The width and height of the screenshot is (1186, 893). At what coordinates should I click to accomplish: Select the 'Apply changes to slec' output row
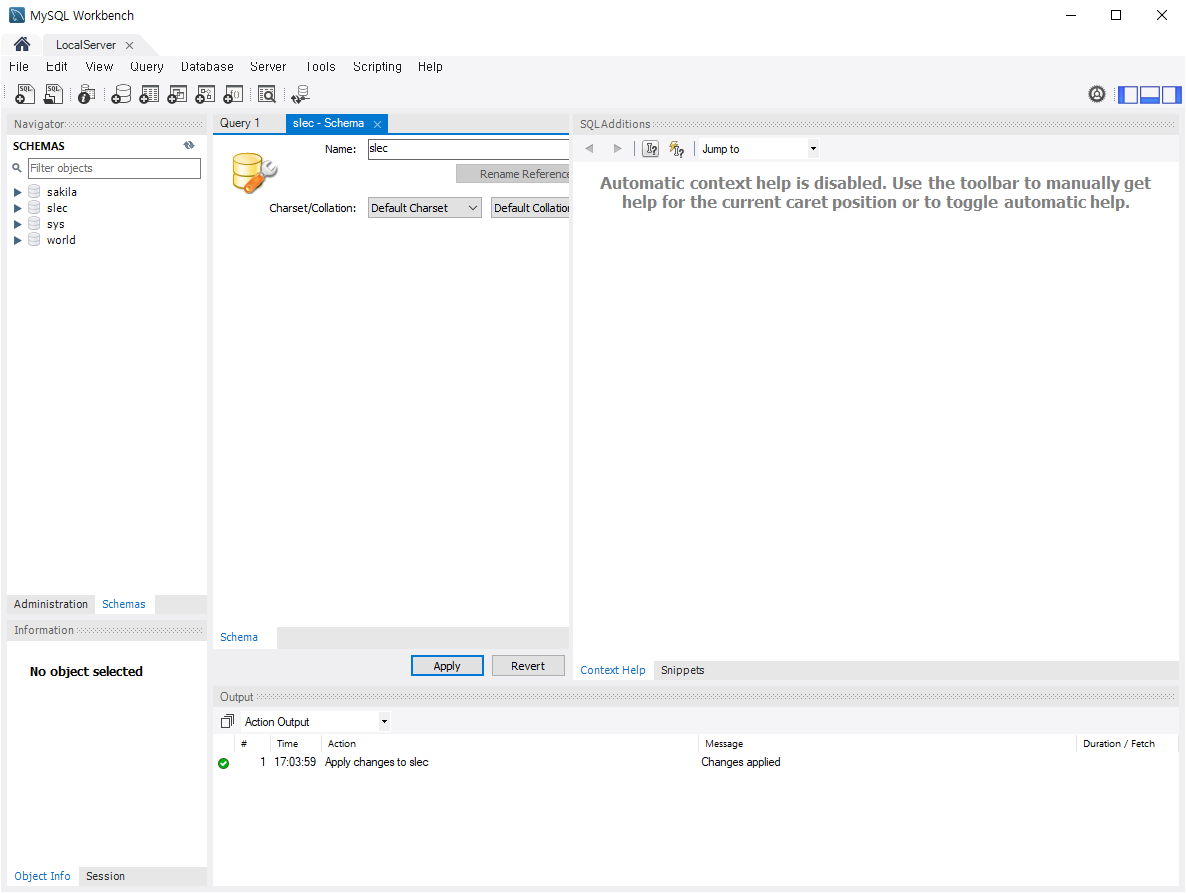(x=695, y=762)
